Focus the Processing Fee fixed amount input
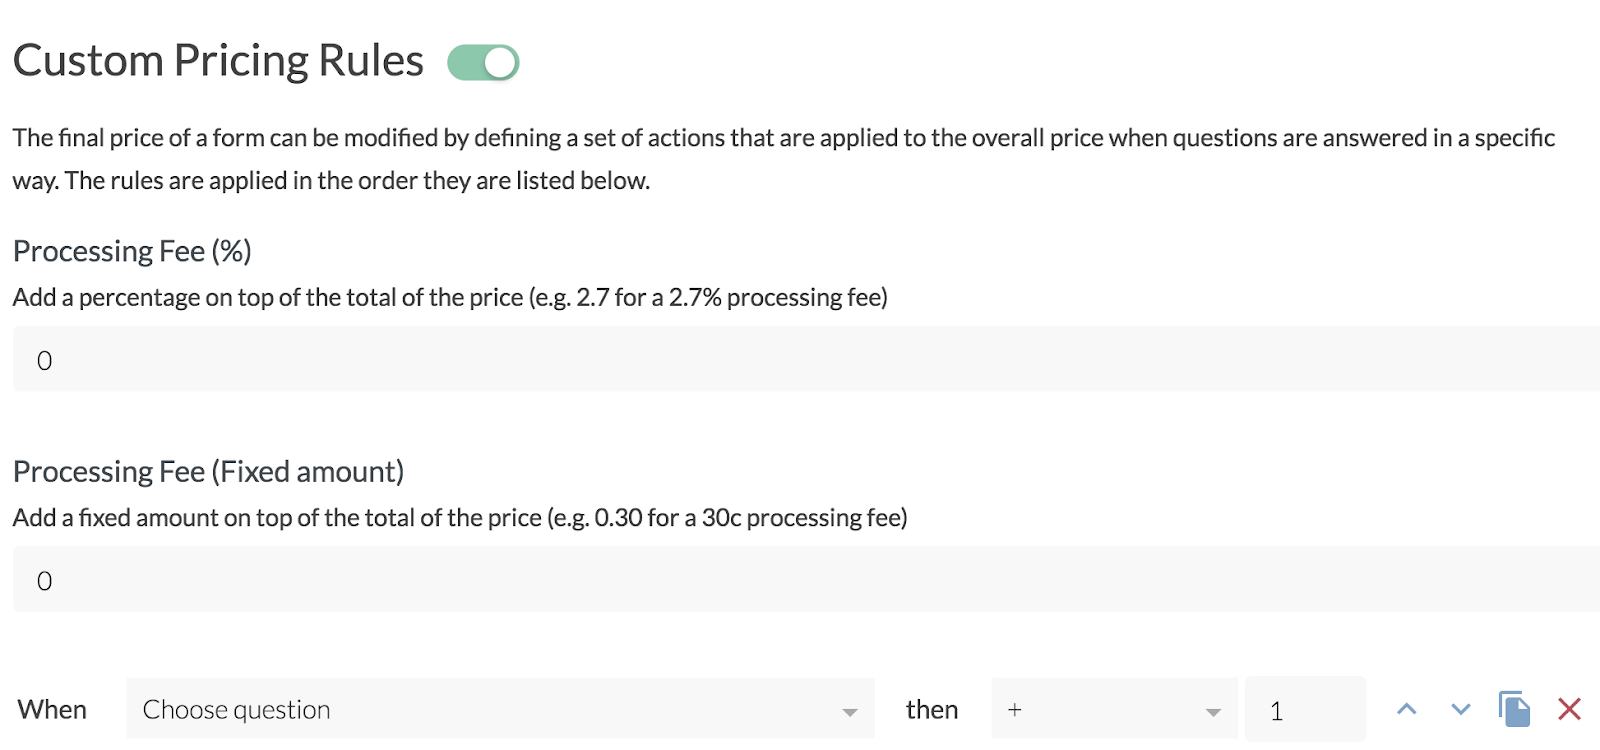The height and width of the screenshot is (750, 1600). tap(800, 580)
